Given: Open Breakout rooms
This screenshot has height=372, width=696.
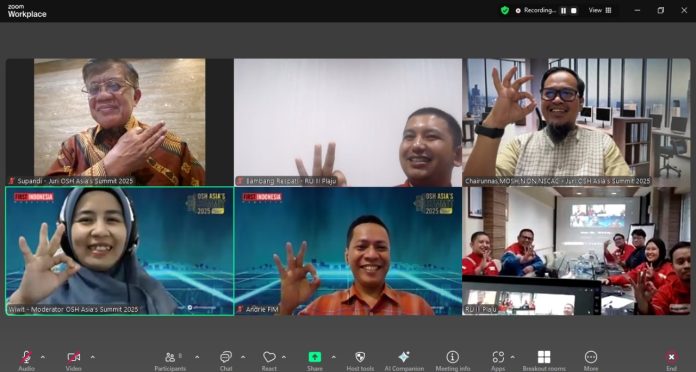Looking at the screenshot, I should click(544, 360).
